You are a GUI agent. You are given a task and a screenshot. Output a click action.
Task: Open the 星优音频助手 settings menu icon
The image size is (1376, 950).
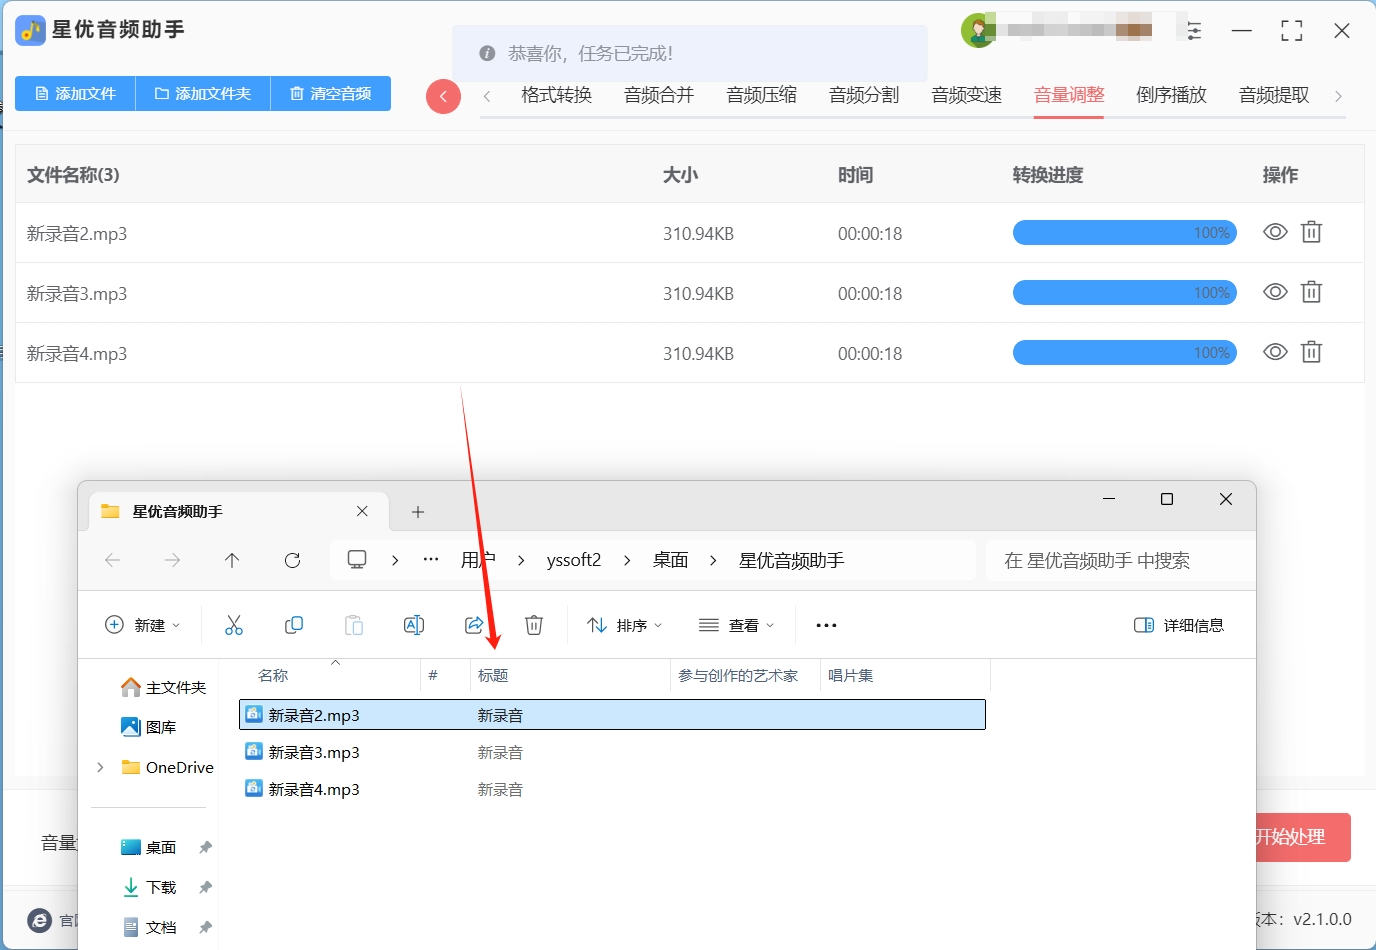(1194, 31)
